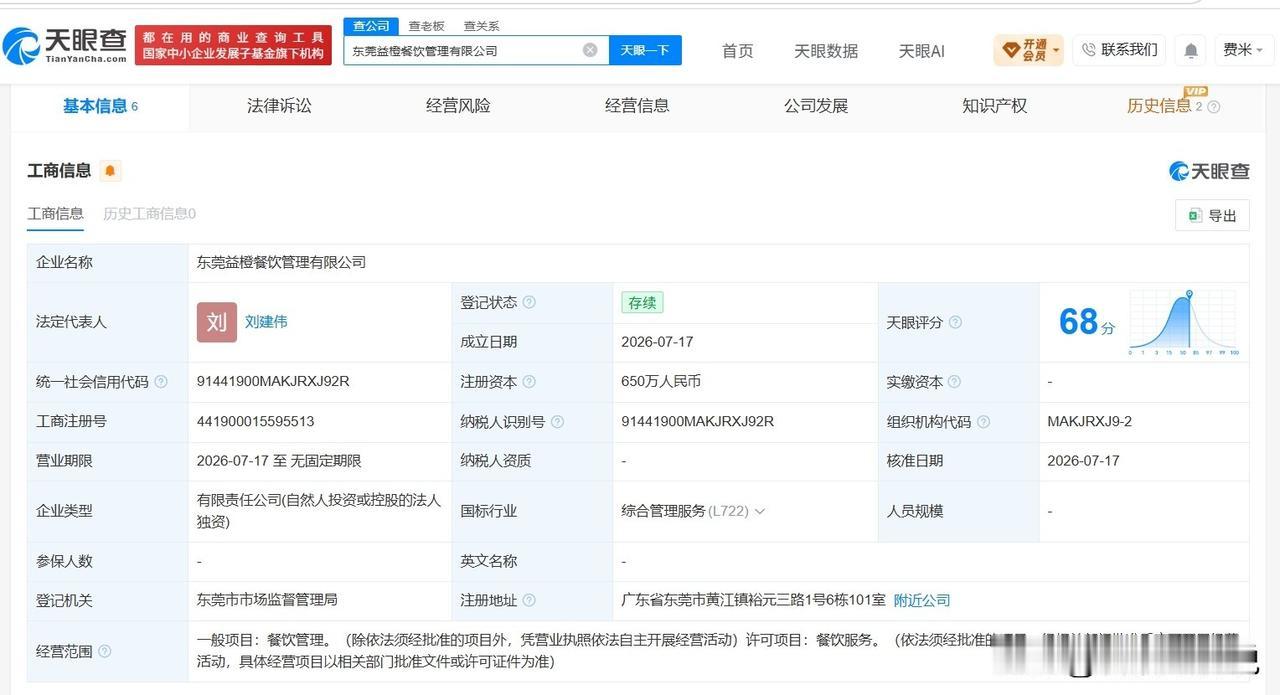Click the 联系我们 button
1280x695 pixels.
pyautogui.click(x=1118, y=50)
